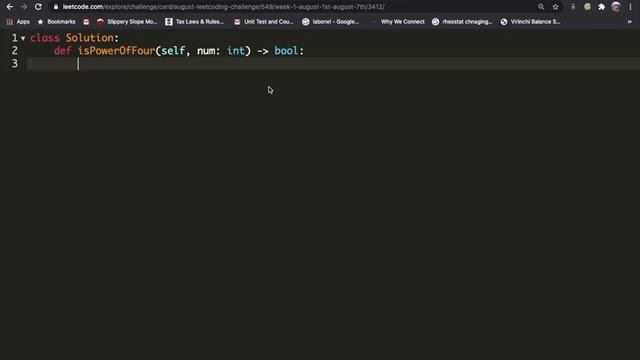Screen dimensions: 640x360
Task: Show the hidden bookmarks overflow chevron
Action: click(x=629, y=22)
